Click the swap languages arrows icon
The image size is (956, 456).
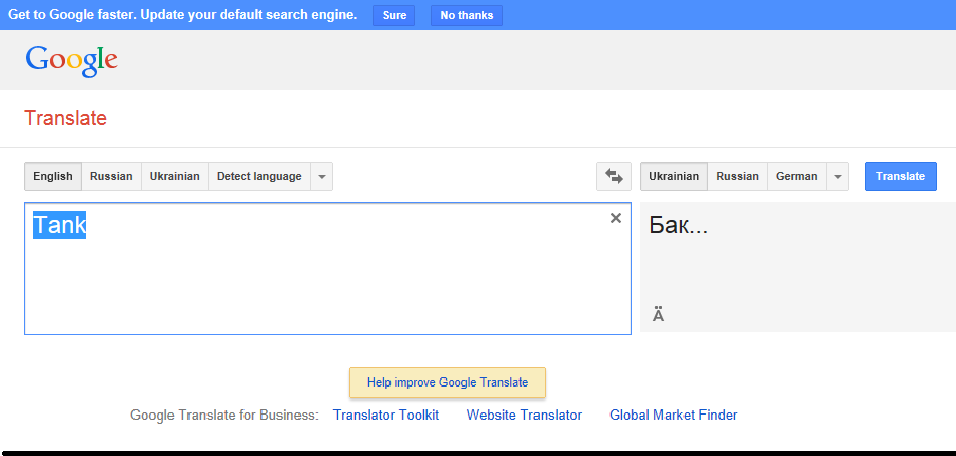[x=613, y=177]
